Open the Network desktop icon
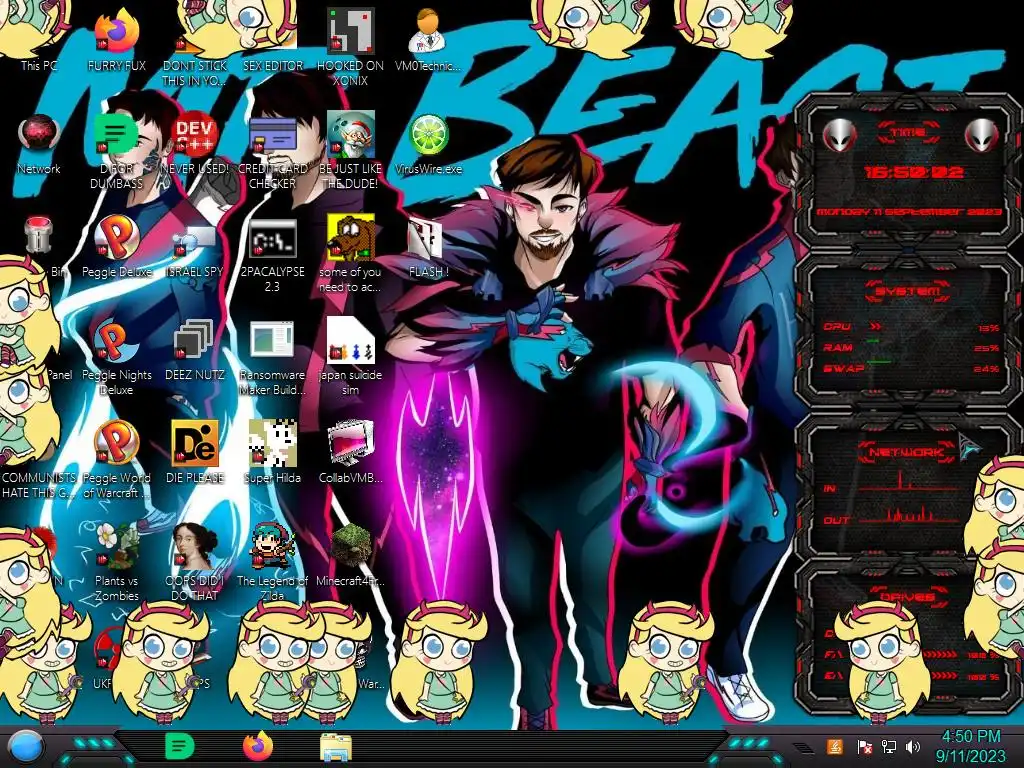This screenshot has height=768, width=1024. point(39,144)
